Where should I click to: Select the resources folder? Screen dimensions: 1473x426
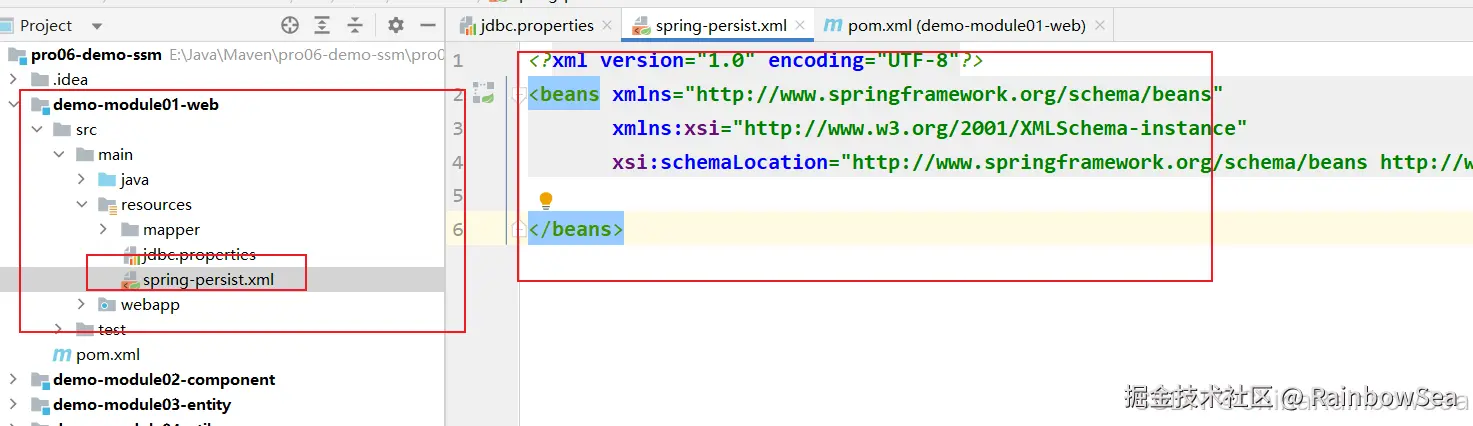click(x=156, y=205)
